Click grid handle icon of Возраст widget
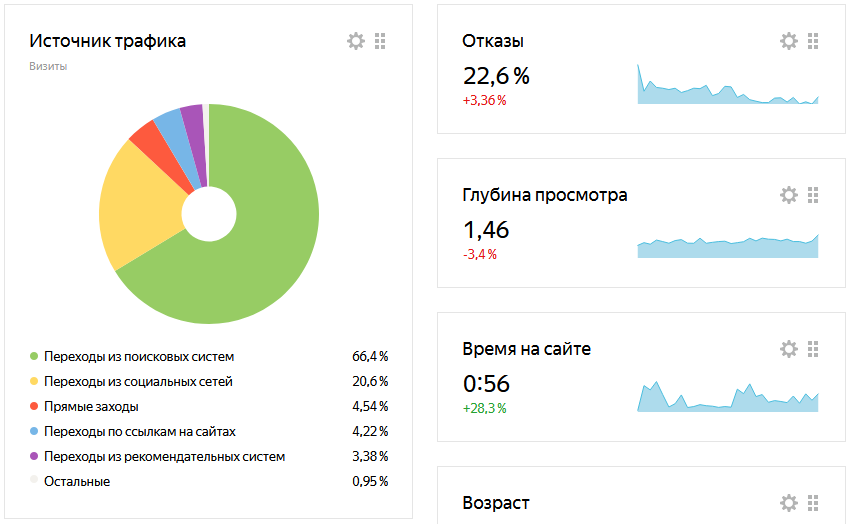The image size is (851, 524). click(812, 503)
